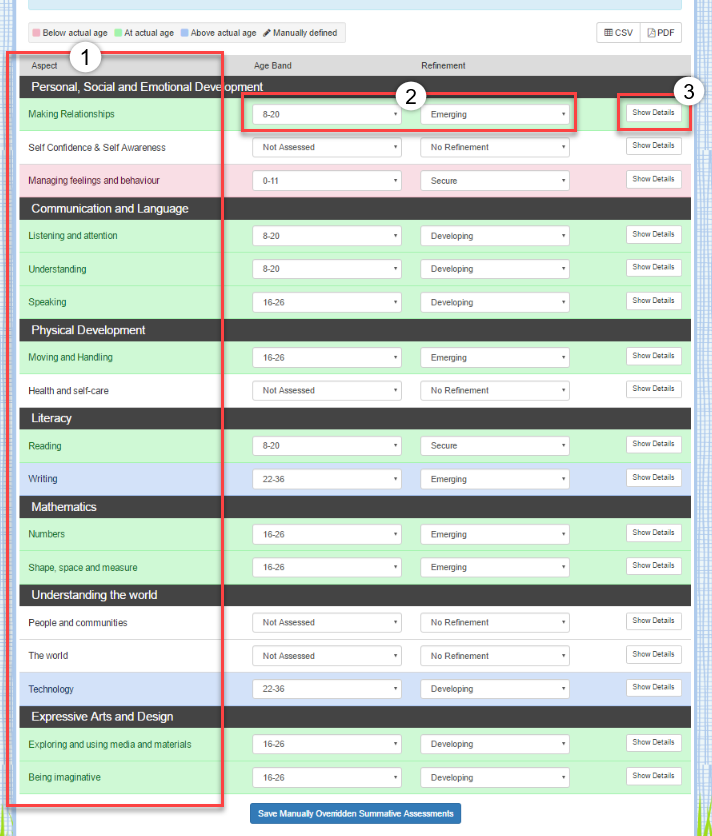The width and height of the screenshot is (712, 836).
Task: Open Age Band dropdown for Listening and attention
Action: pyautogui.click(x=327, y=236)
